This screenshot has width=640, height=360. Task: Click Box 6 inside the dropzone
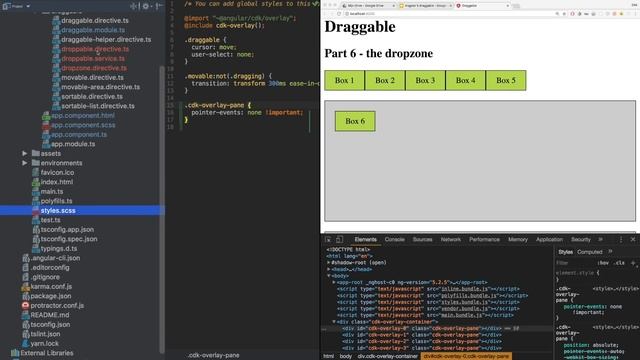coord(355,121)
